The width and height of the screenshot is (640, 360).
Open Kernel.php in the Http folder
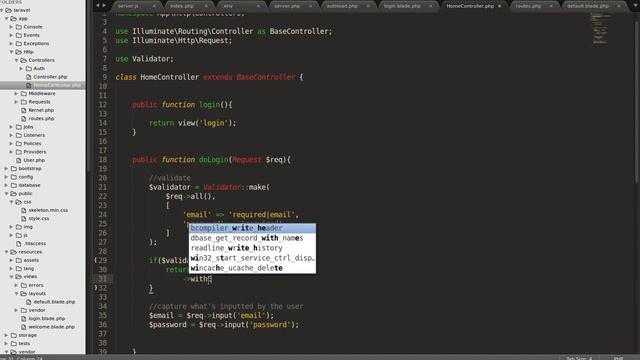41,110
